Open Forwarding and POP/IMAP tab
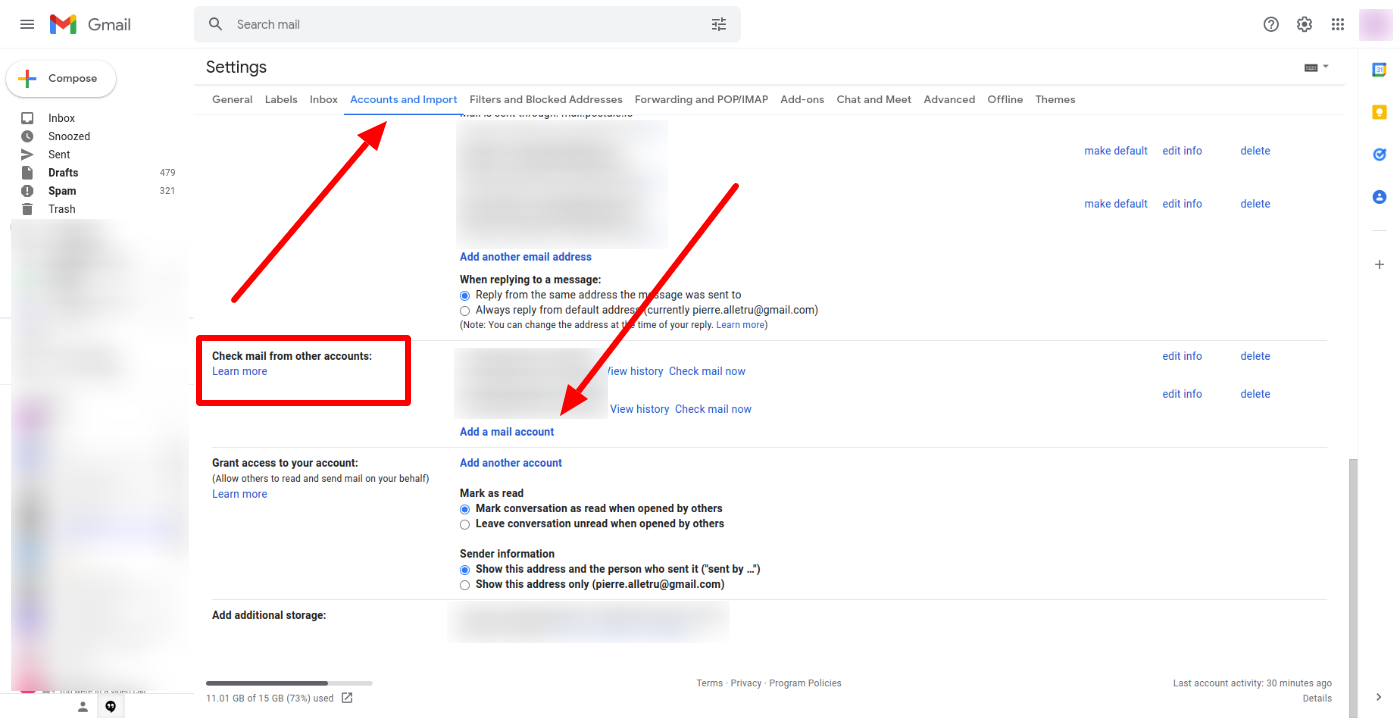The height and width of the screenshot is (718, 1400). coord(701,99)
